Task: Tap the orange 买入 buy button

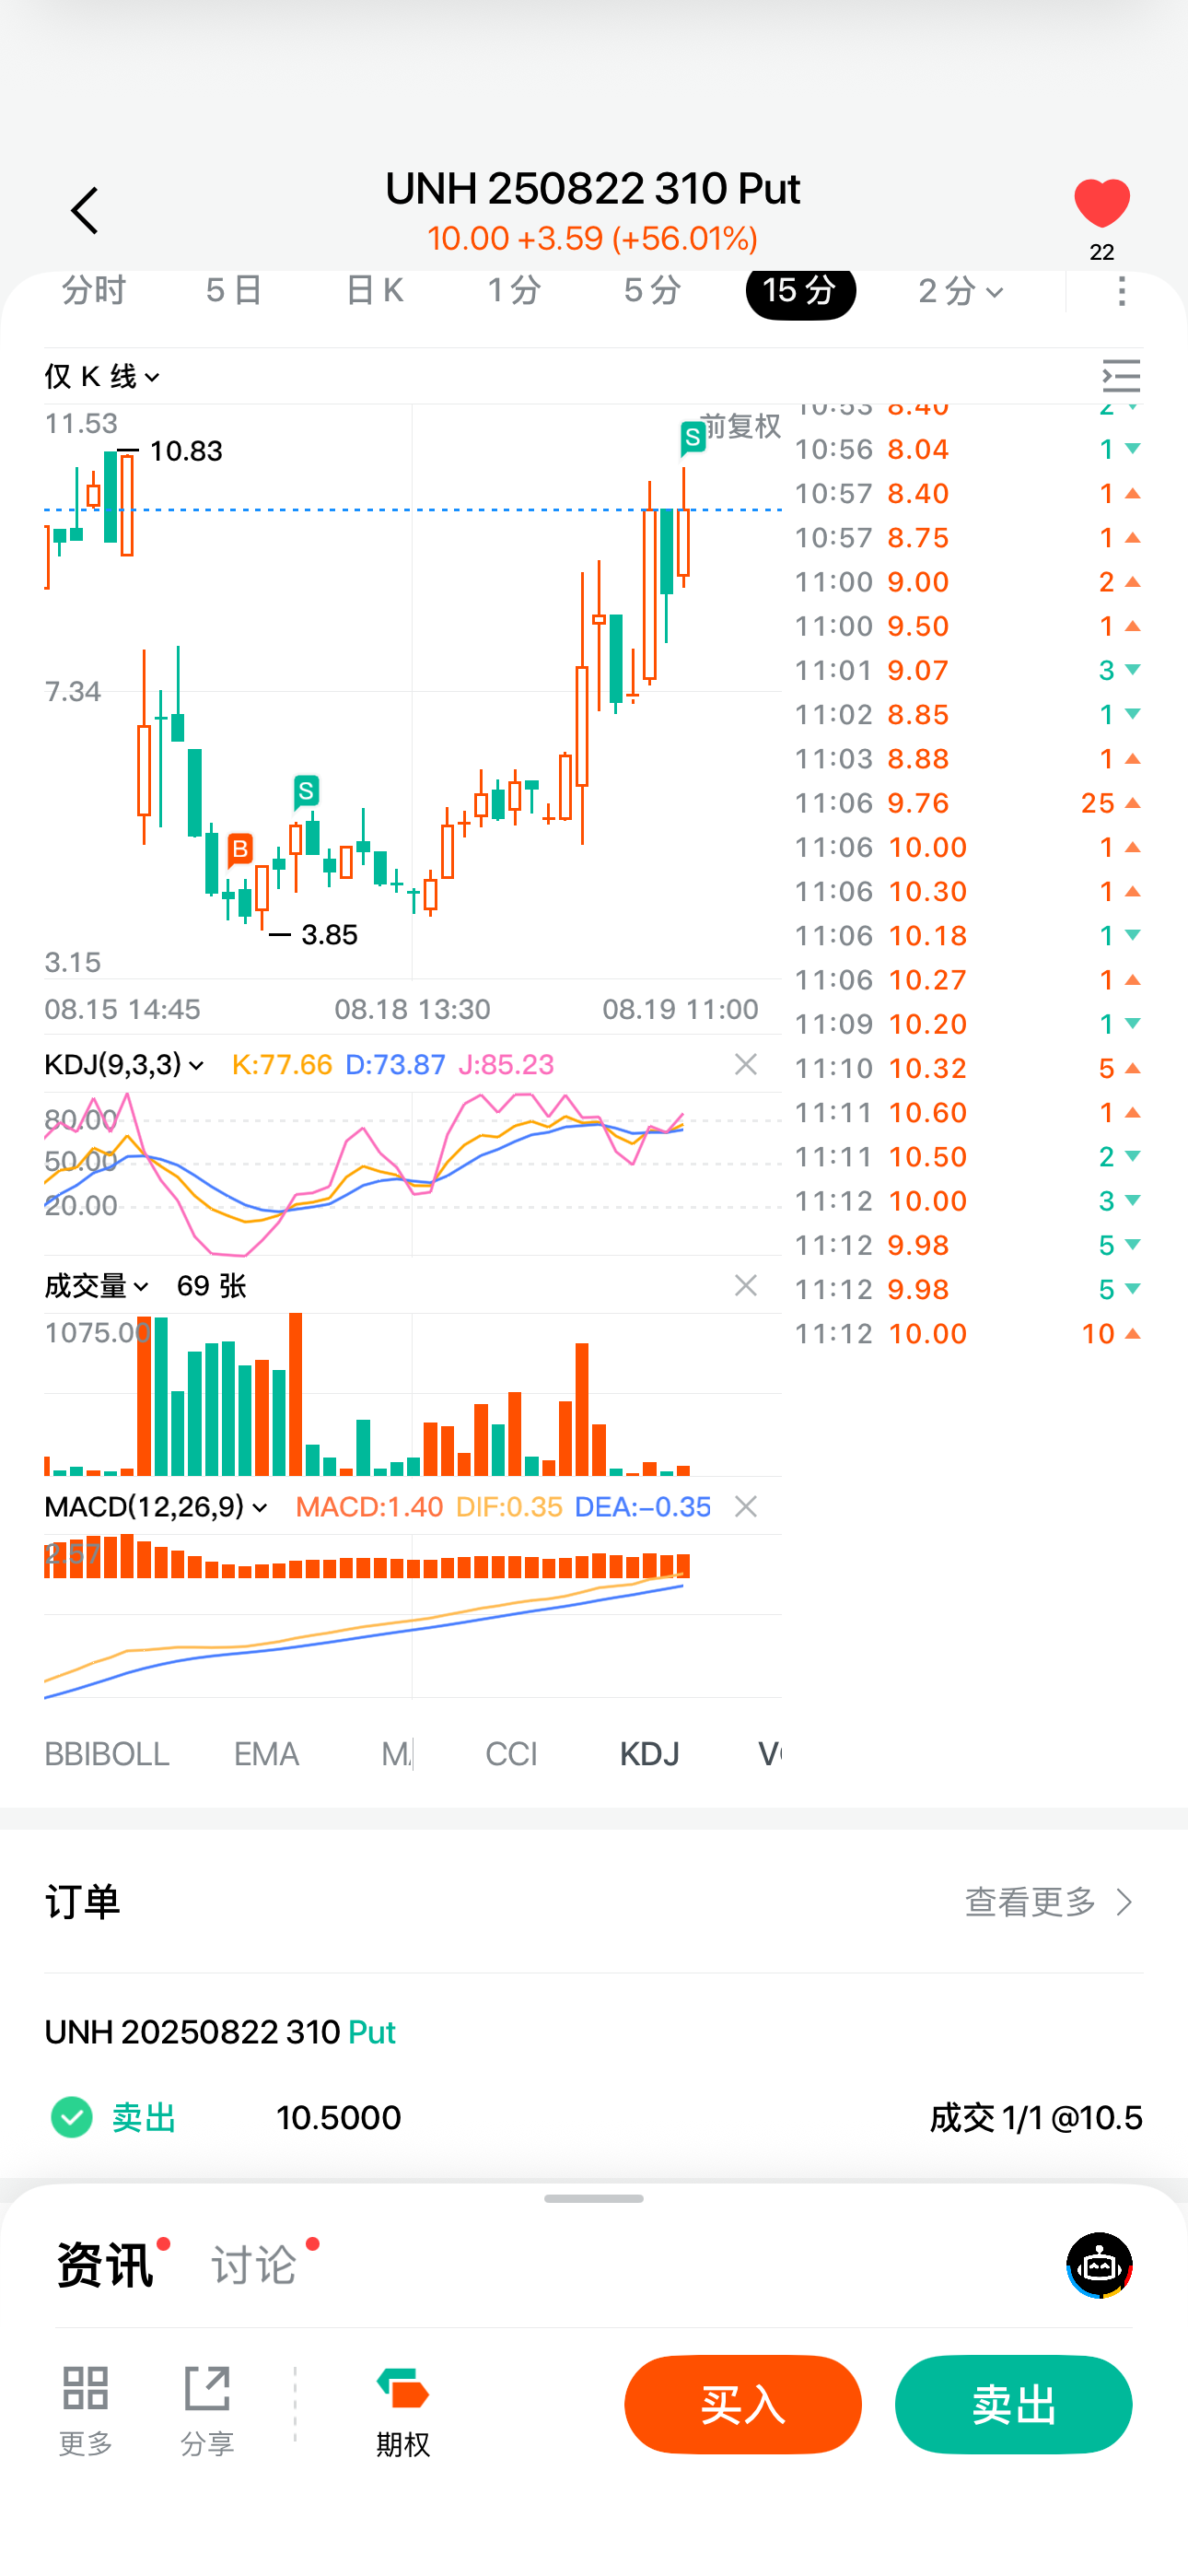Action: [742, 2404]
